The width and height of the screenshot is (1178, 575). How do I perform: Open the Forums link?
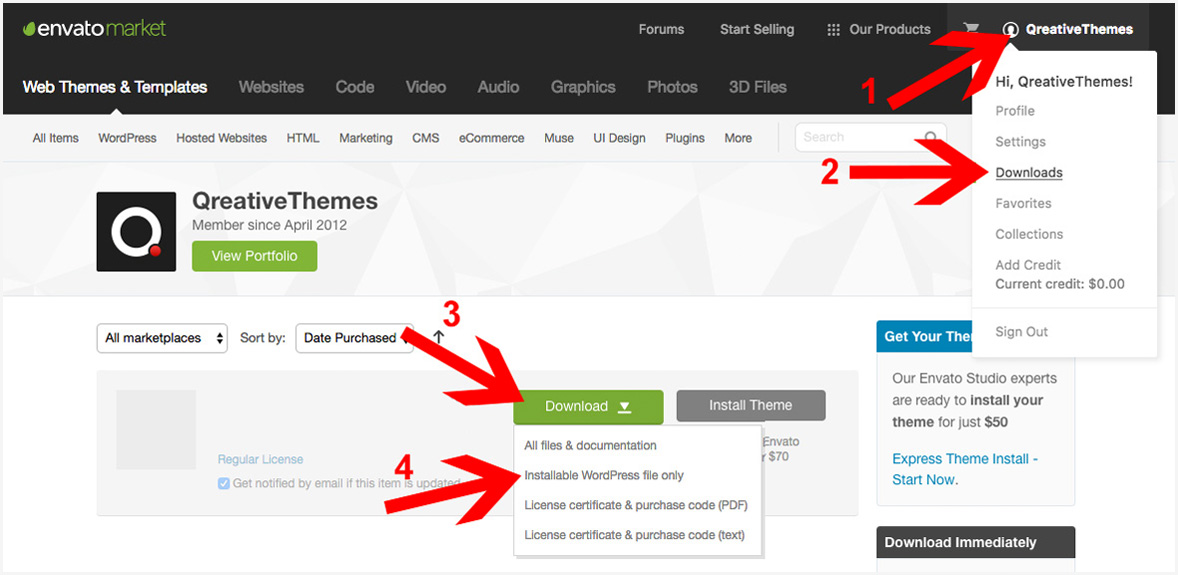pyautogui.click(x=661, y=29)
